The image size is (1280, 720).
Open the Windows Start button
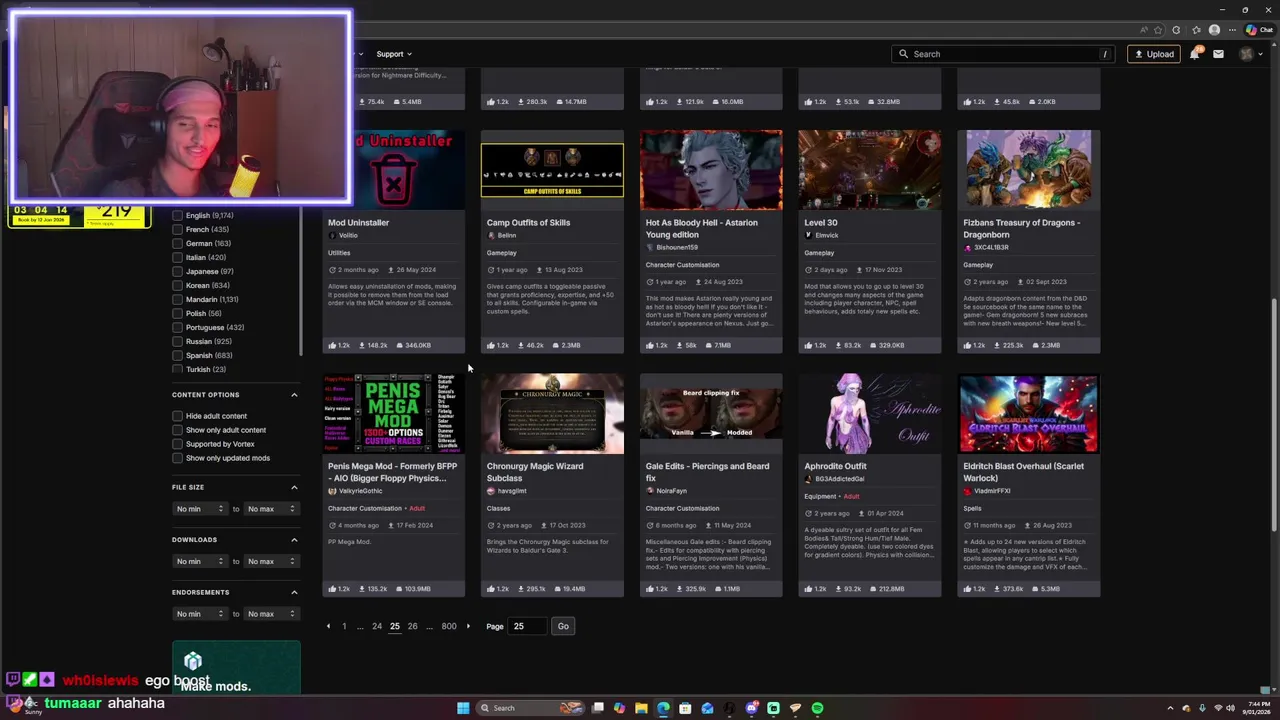(x=463, y=708)
